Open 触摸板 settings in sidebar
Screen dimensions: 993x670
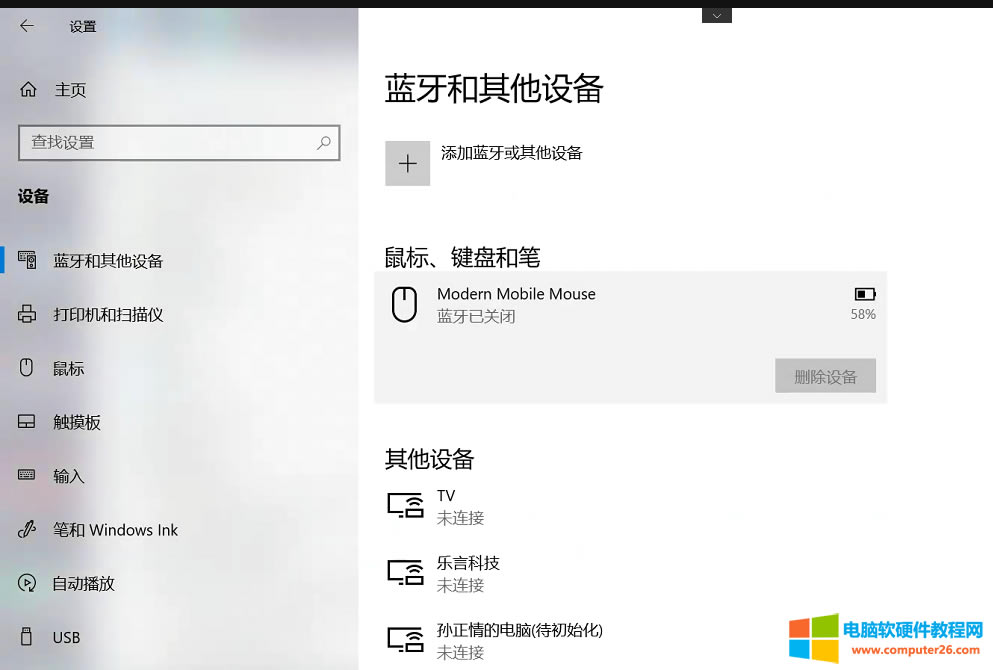[77, 423]
